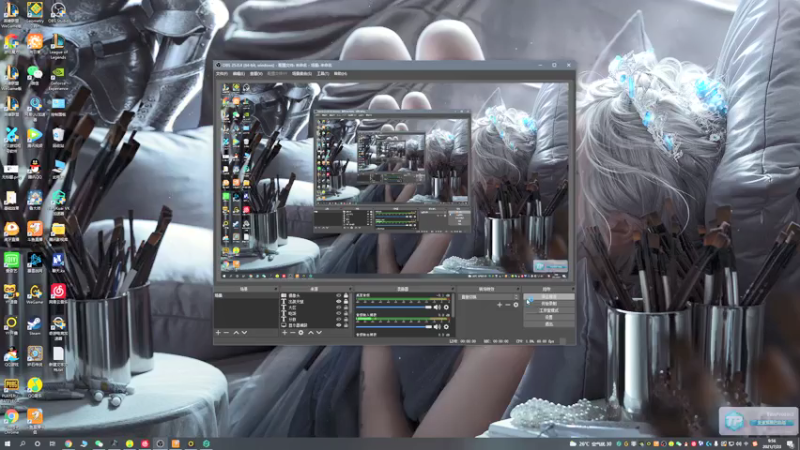Undock Scene Transitions panel via header icon
The width and height of the screenshot is (800, 450).
click(518, 288)
